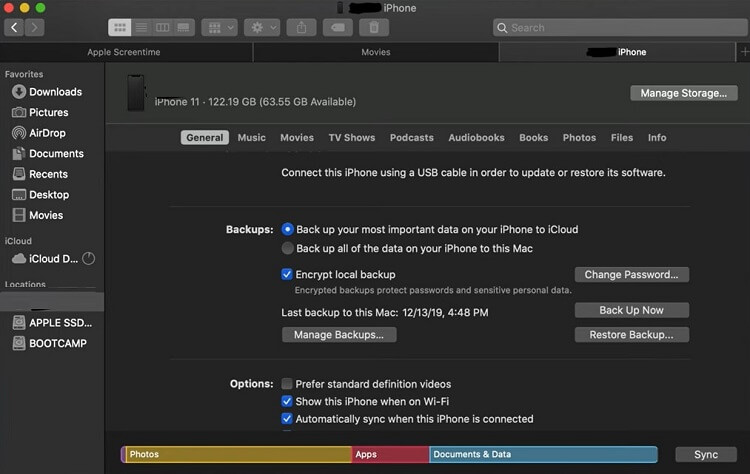
Task: Select back up to iCloud radio option
Action: pos(288,229)
